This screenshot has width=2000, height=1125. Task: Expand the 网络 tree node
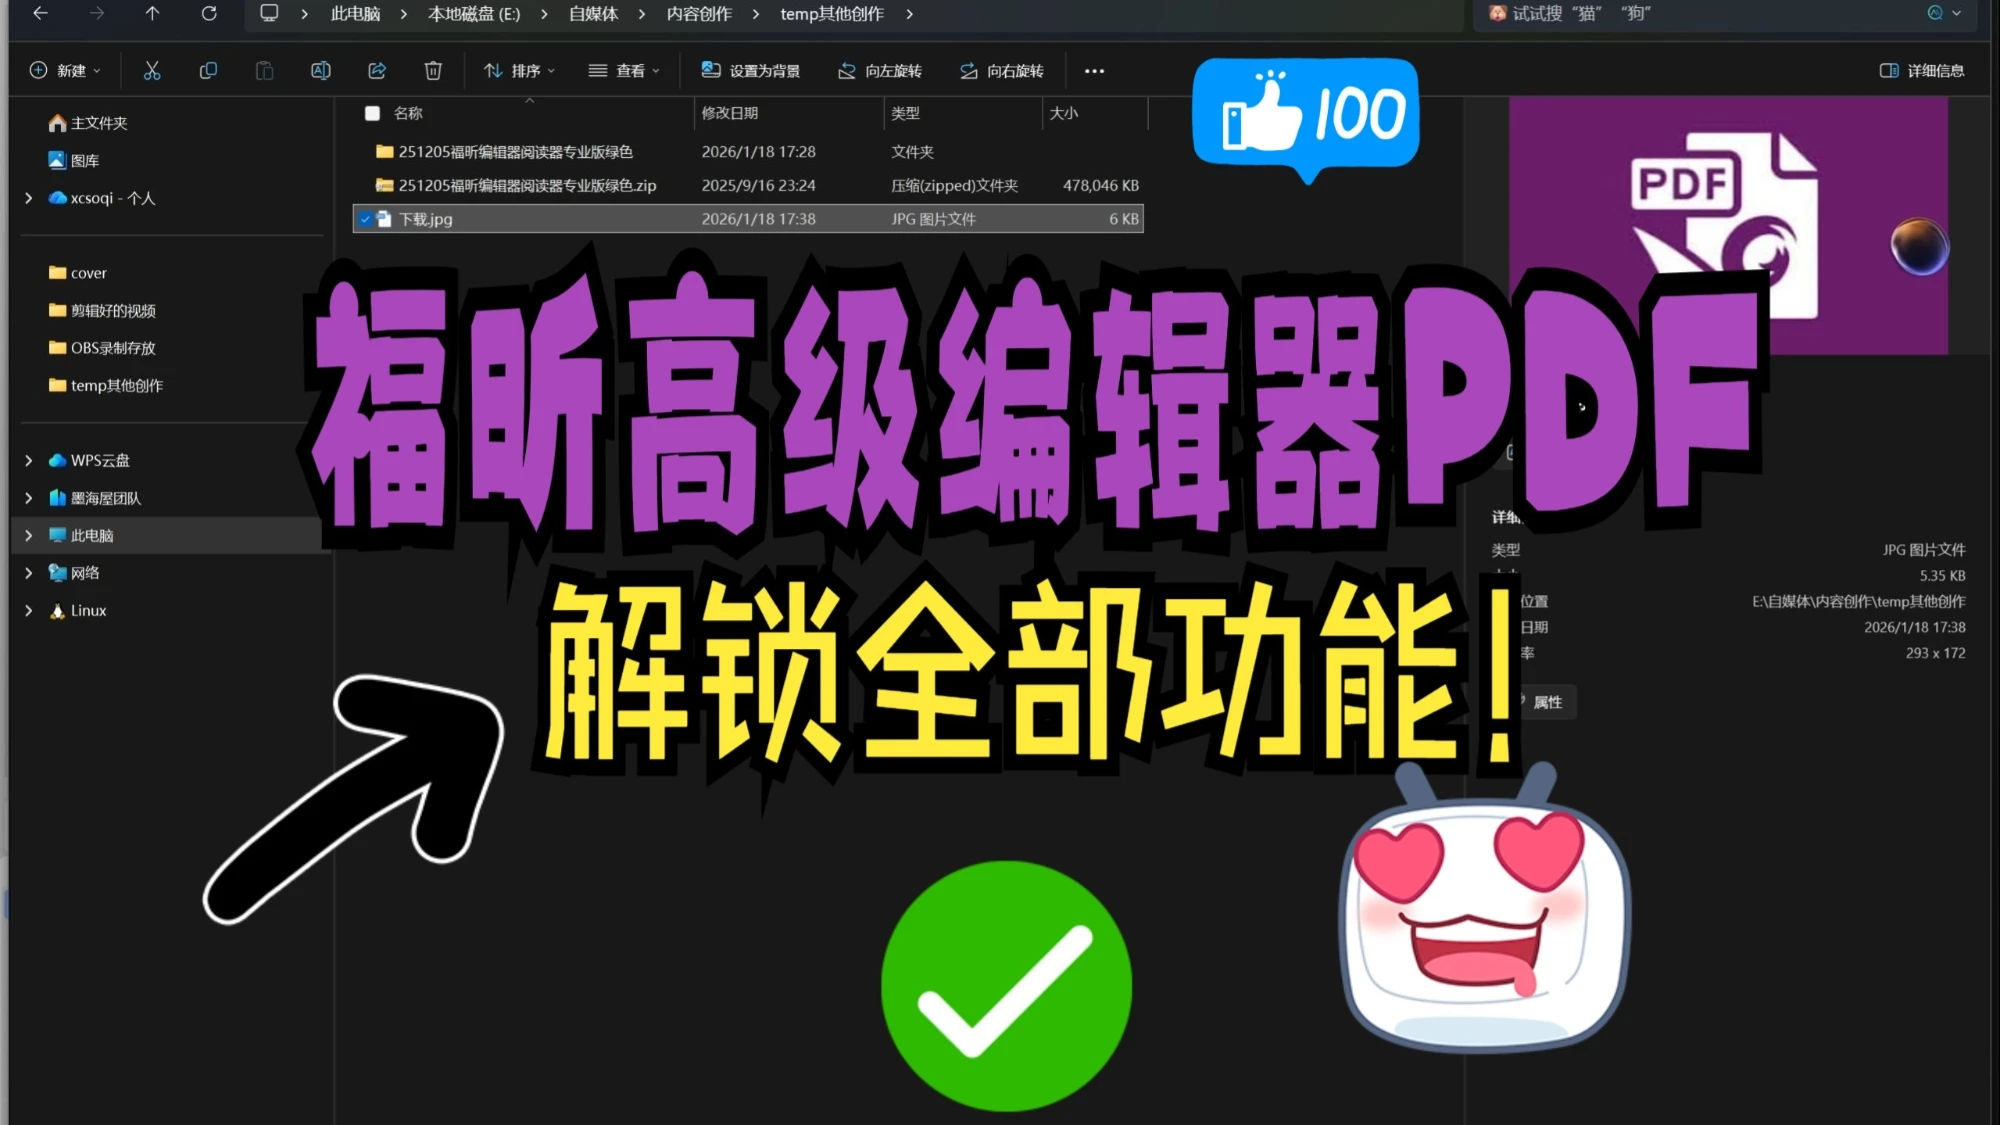coord(29,573)
